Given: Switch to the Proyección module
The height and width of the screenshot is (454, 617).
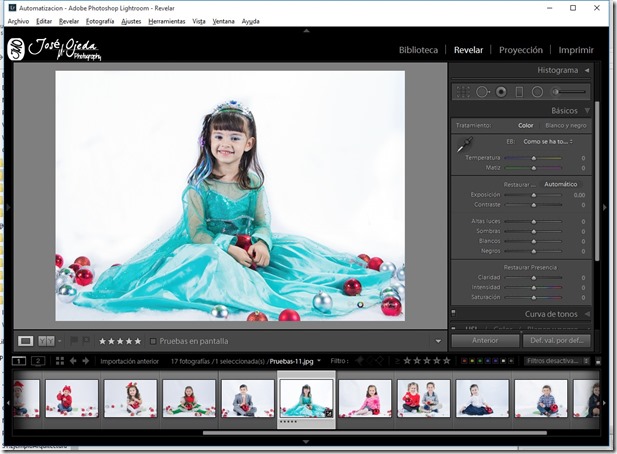Looking at the screenshot, I should pyautogui.click(x=521, y=50).
